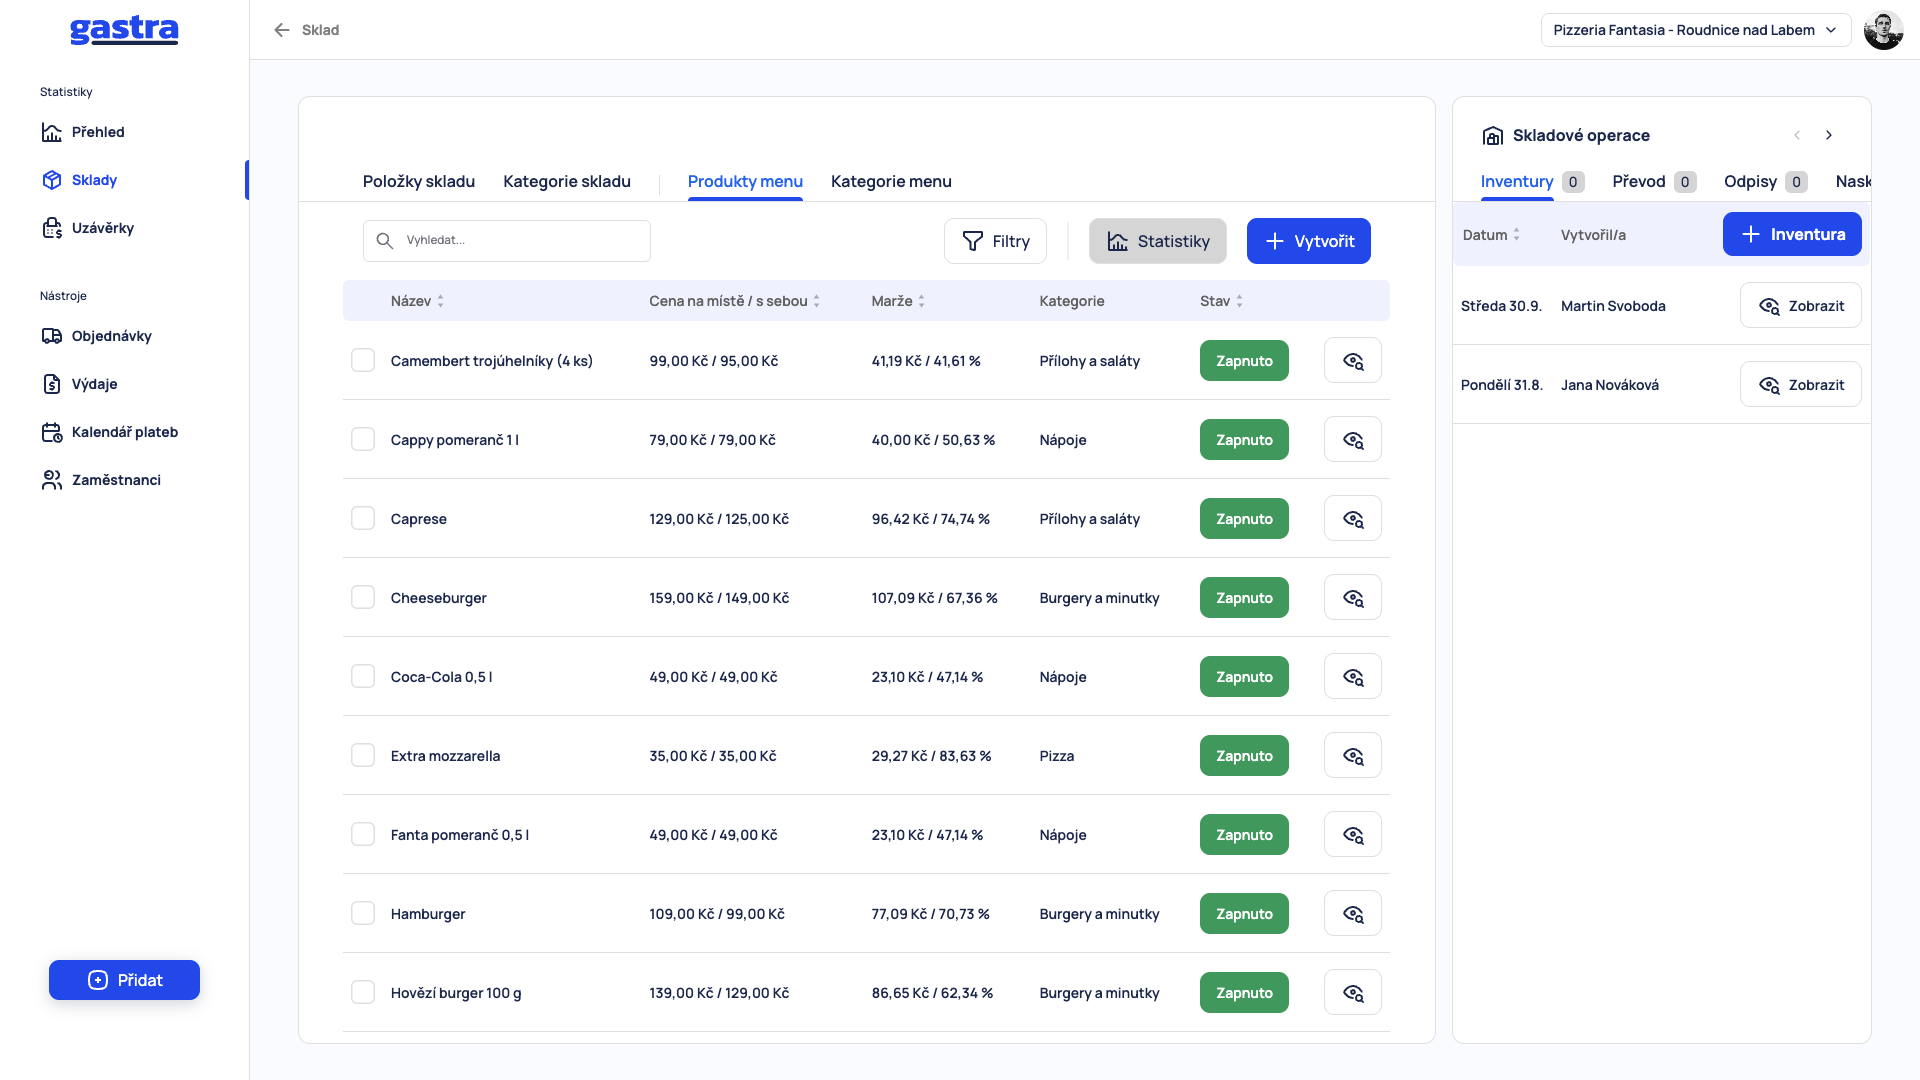Switch to Položky skladu tab

pos(418,181)
